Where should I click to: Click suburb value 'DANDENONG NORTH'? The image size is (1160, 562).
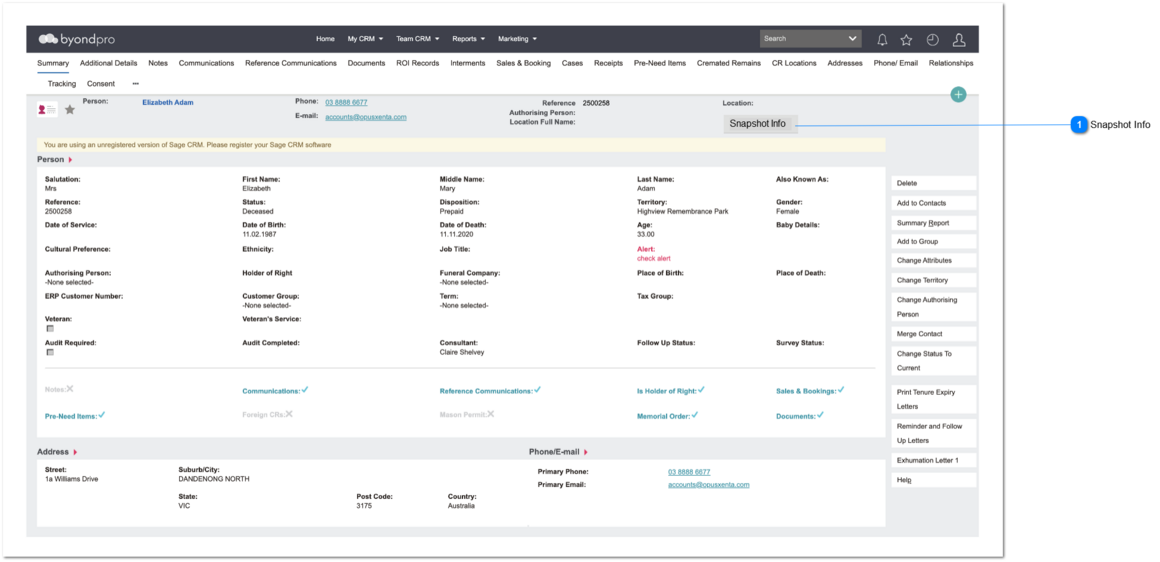click(214, 479)
